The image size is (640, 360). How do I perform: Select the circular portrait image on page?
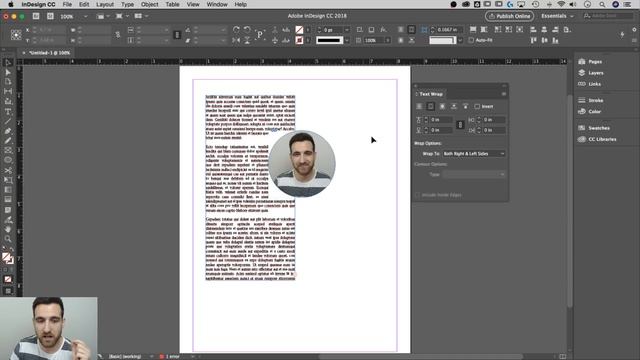302,164
